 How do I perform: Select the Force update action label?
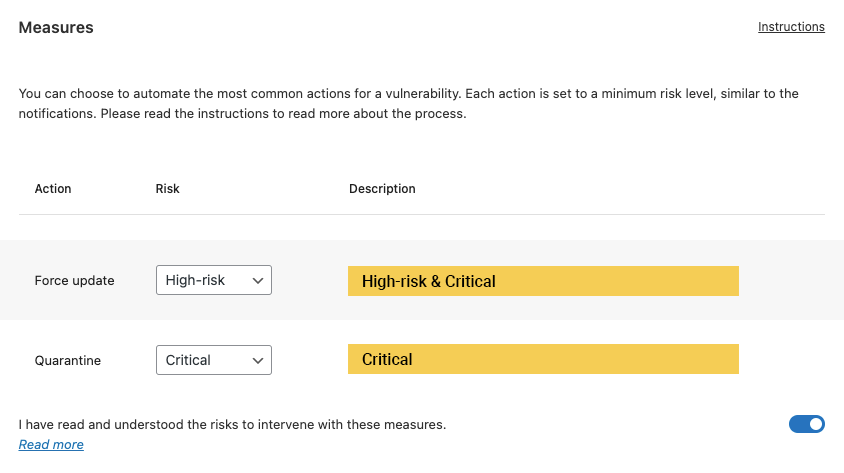pos(74,281)
